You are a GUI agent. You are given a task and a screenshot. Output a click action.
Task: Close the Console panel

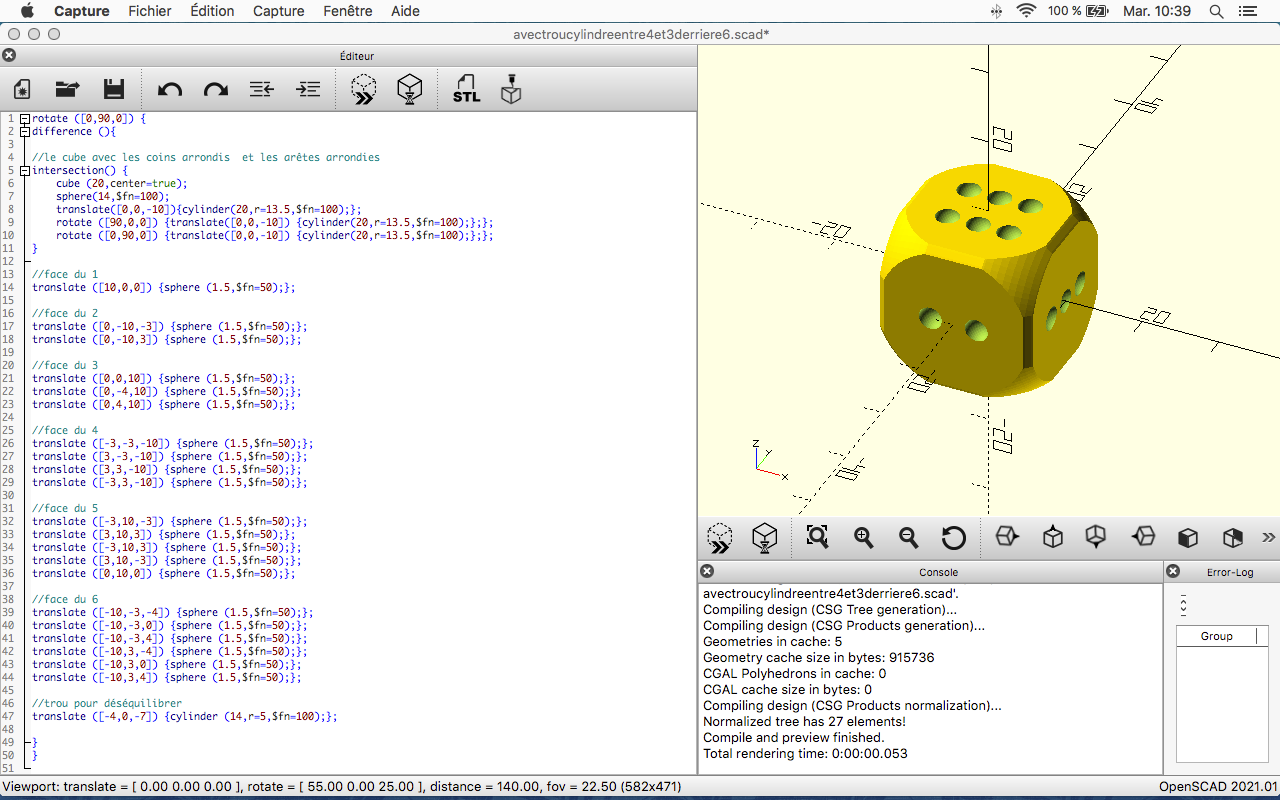707,572
